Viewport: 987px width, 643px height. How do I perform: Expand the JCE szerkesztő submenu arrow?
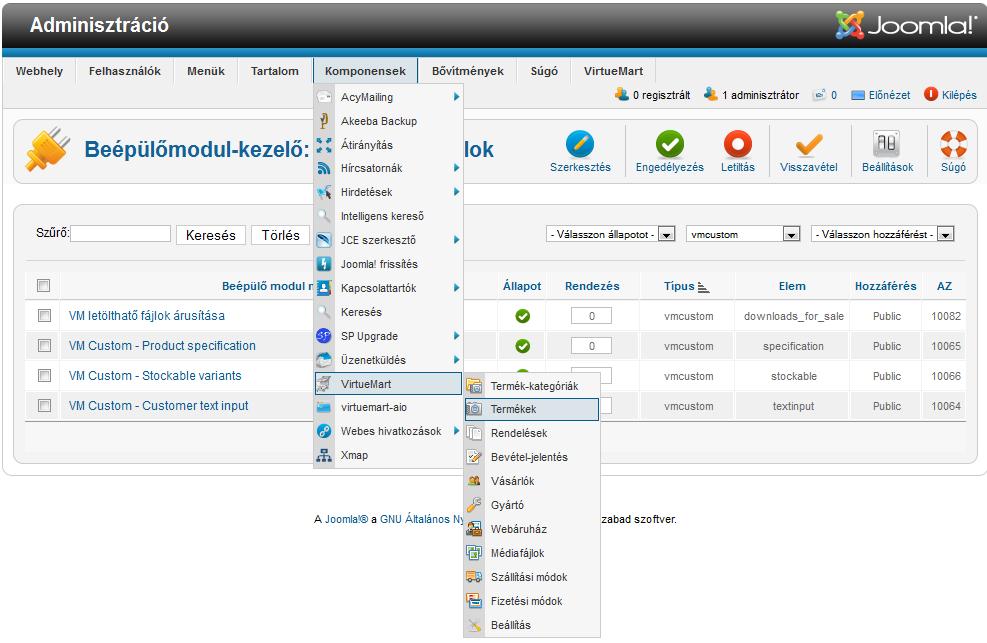[x=456, y=240]
